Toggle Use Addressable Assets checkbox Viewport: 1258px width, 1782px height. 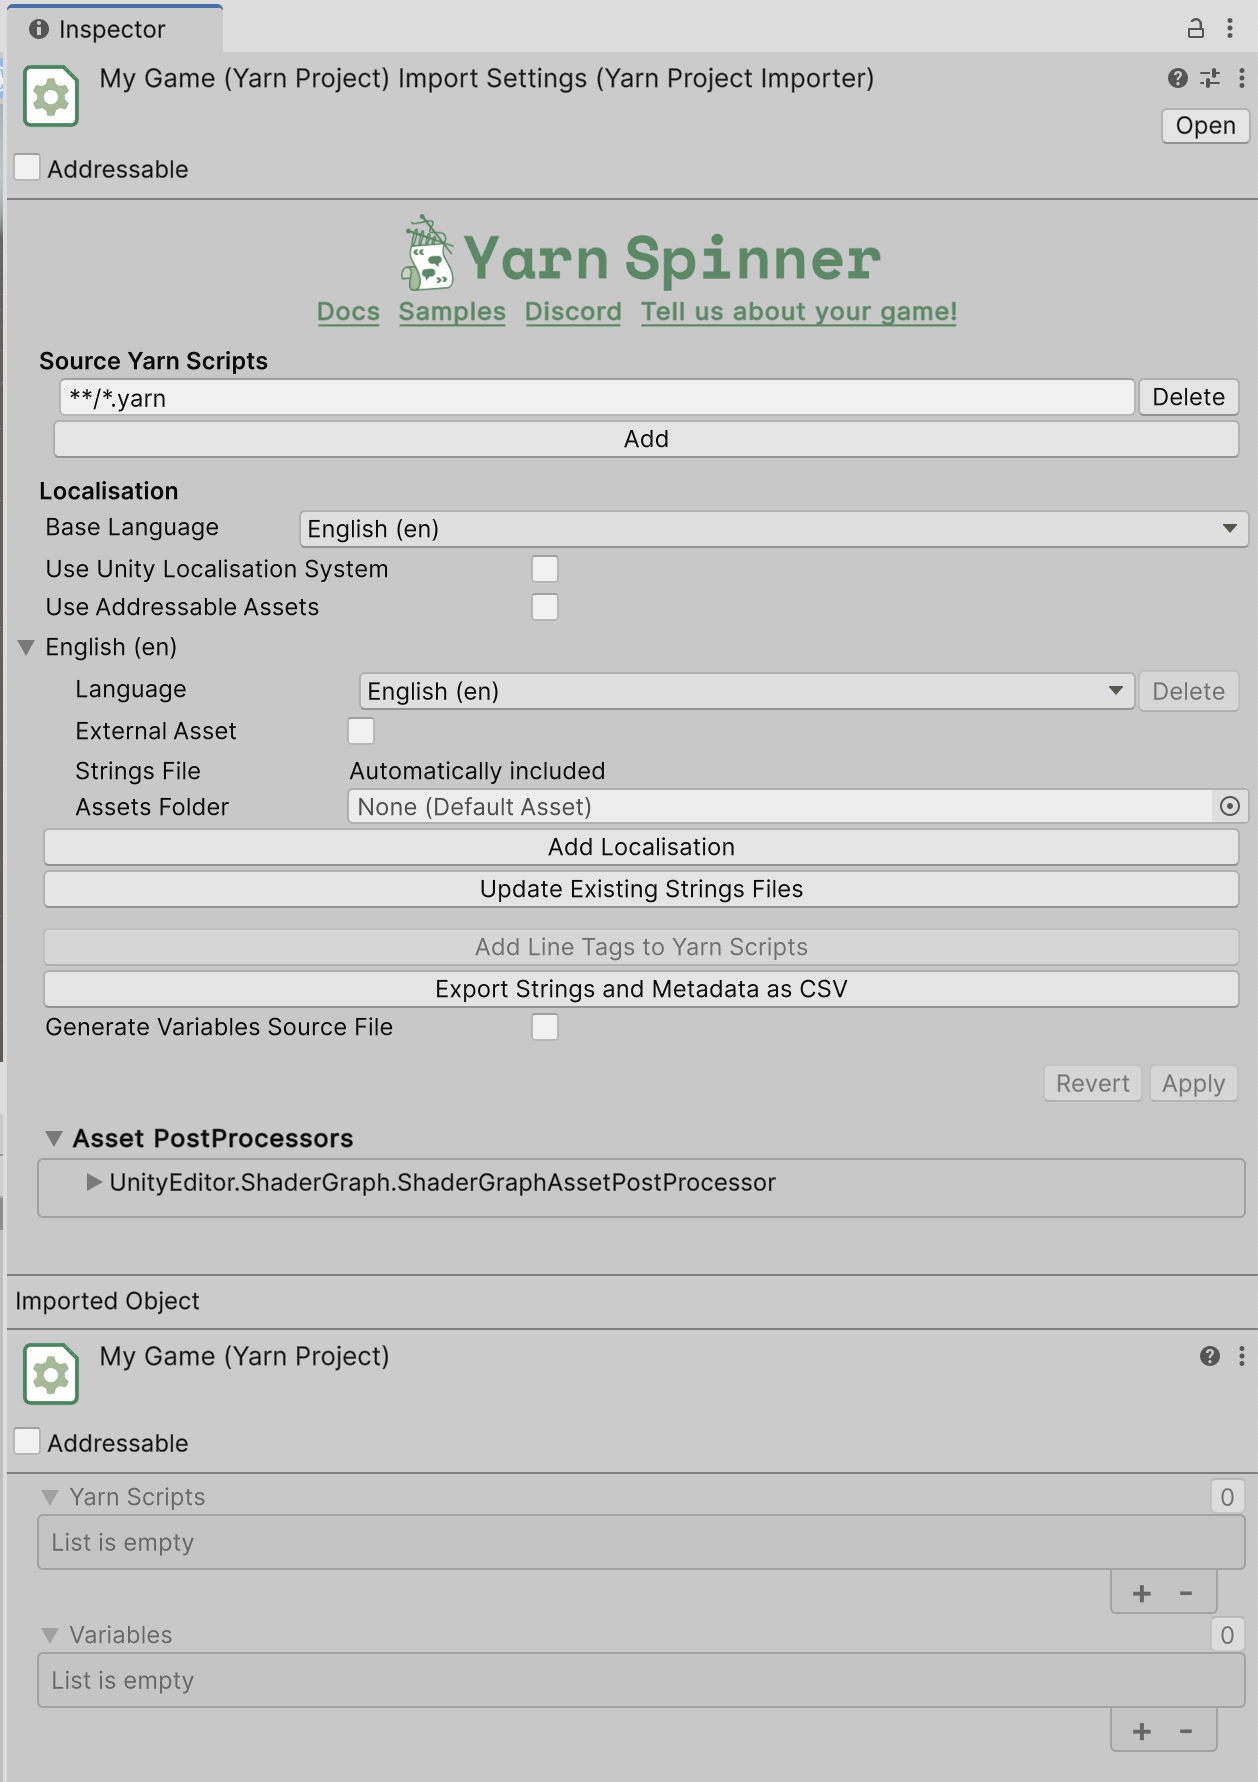click(545, 607)
